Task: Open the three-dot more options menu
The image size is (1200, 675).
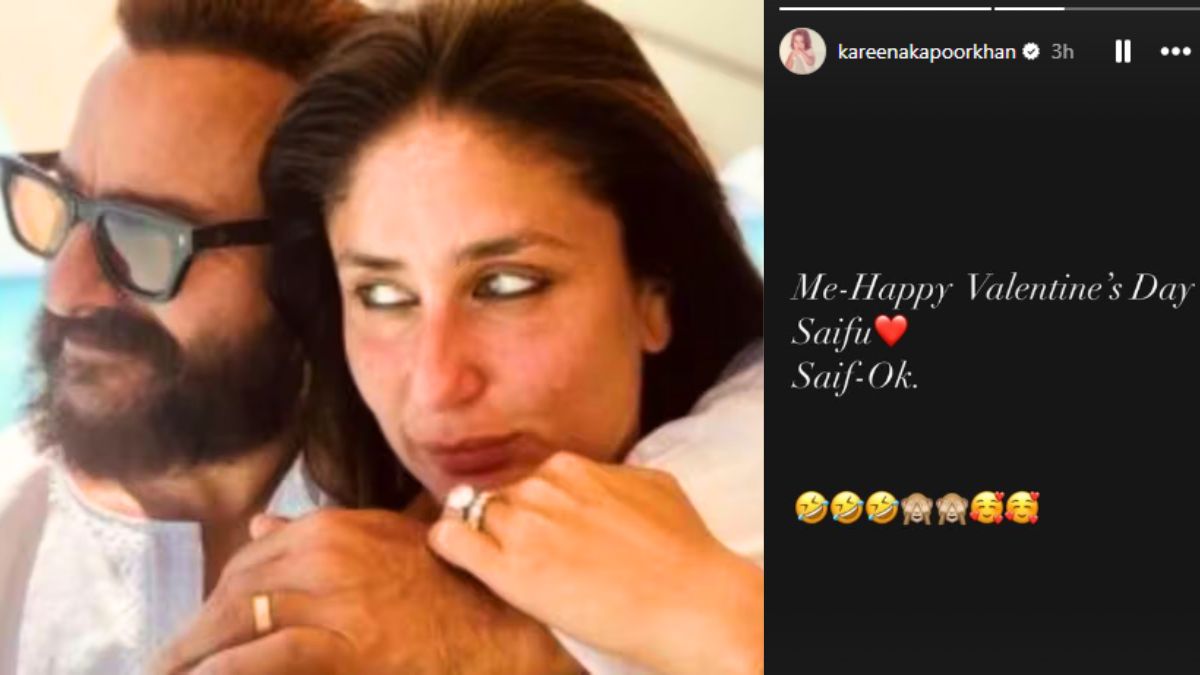Action: point(1175,52)
